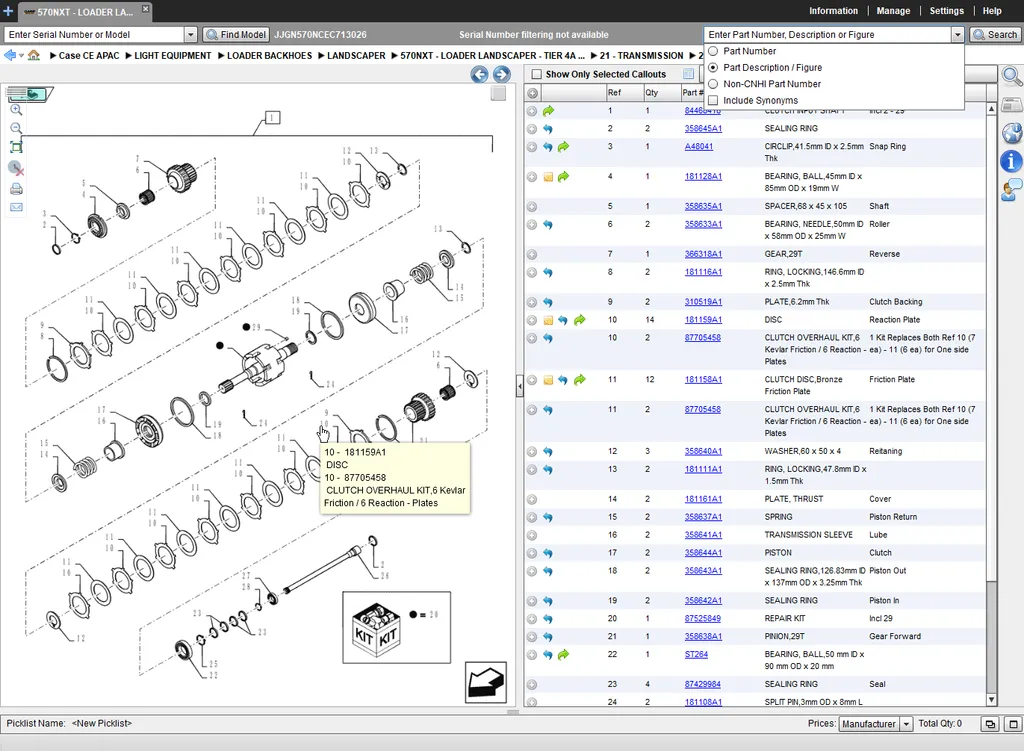Image resolution: width=1024 pixels, height=751 pixels.
Task: Select the TRANSMISSION SLEEVE description text
Action: click(808, 535)
